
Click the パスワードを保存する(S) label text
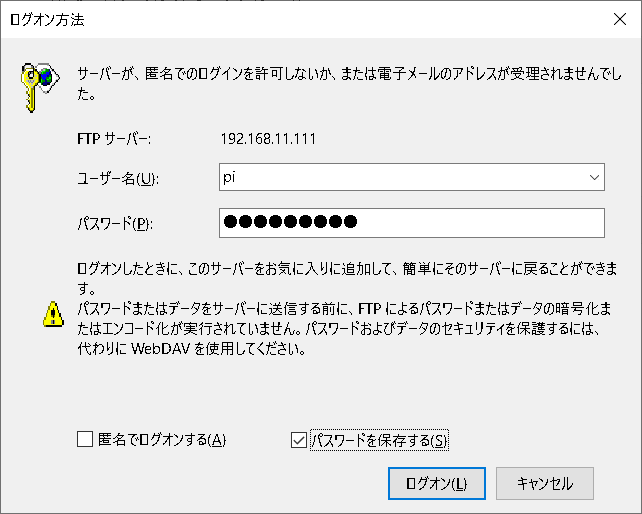click(x=379, y=440)
